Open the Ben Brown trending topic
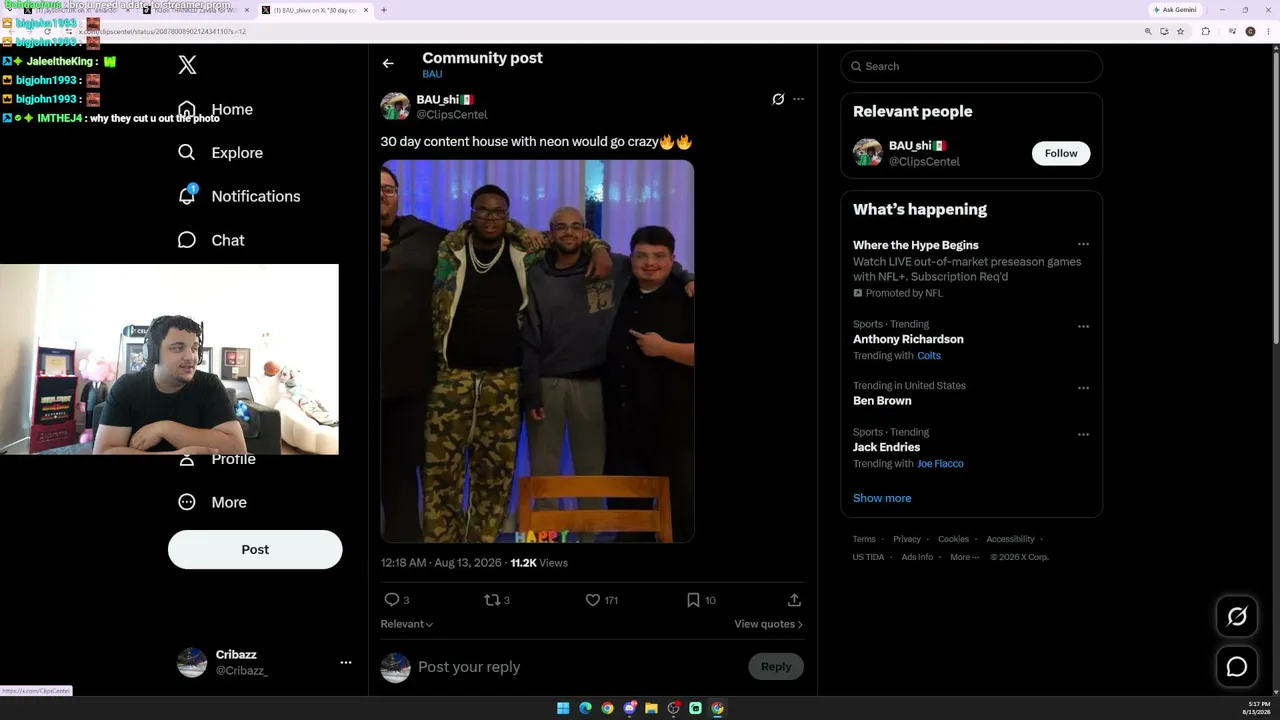Viewport: 1280px width, 720px height. pyautogui.click(x=882, y=401)
